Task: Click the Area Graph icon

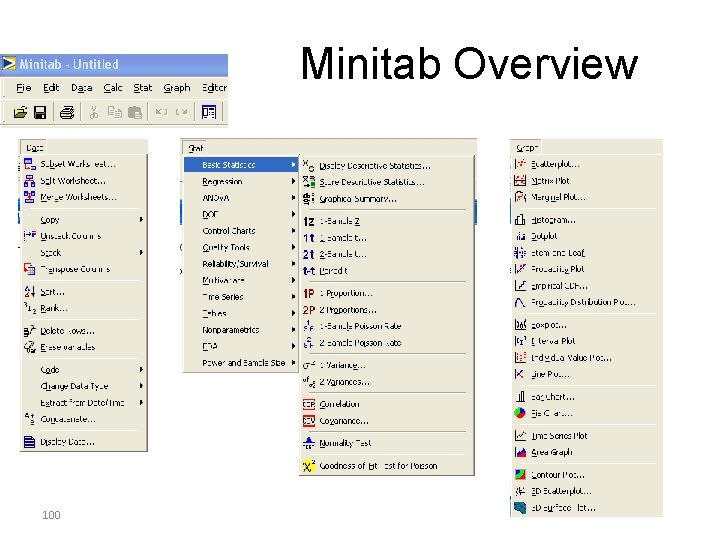Action: 520,452
